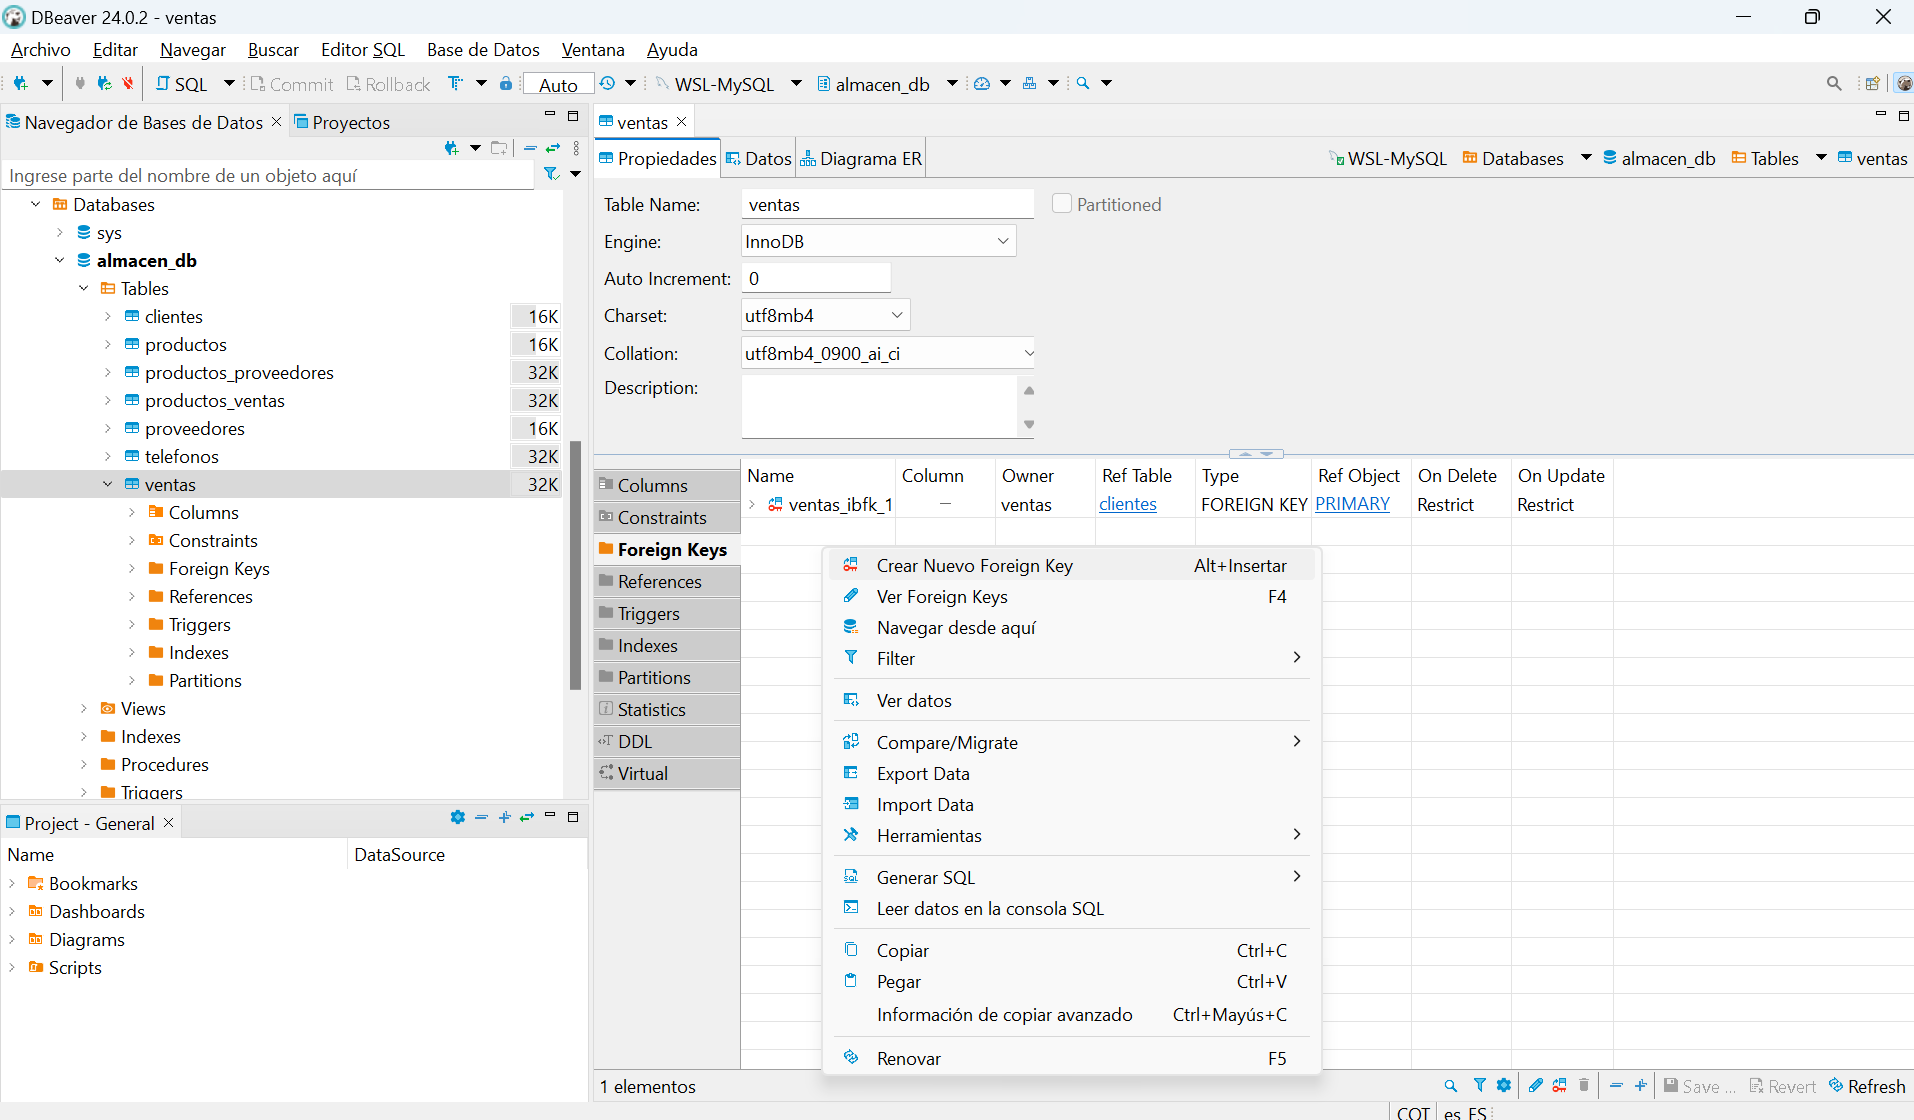This screenshot has height=1120, width=1914.
Task: Select Export Data in context menu
Action: tap(1070, 773)
